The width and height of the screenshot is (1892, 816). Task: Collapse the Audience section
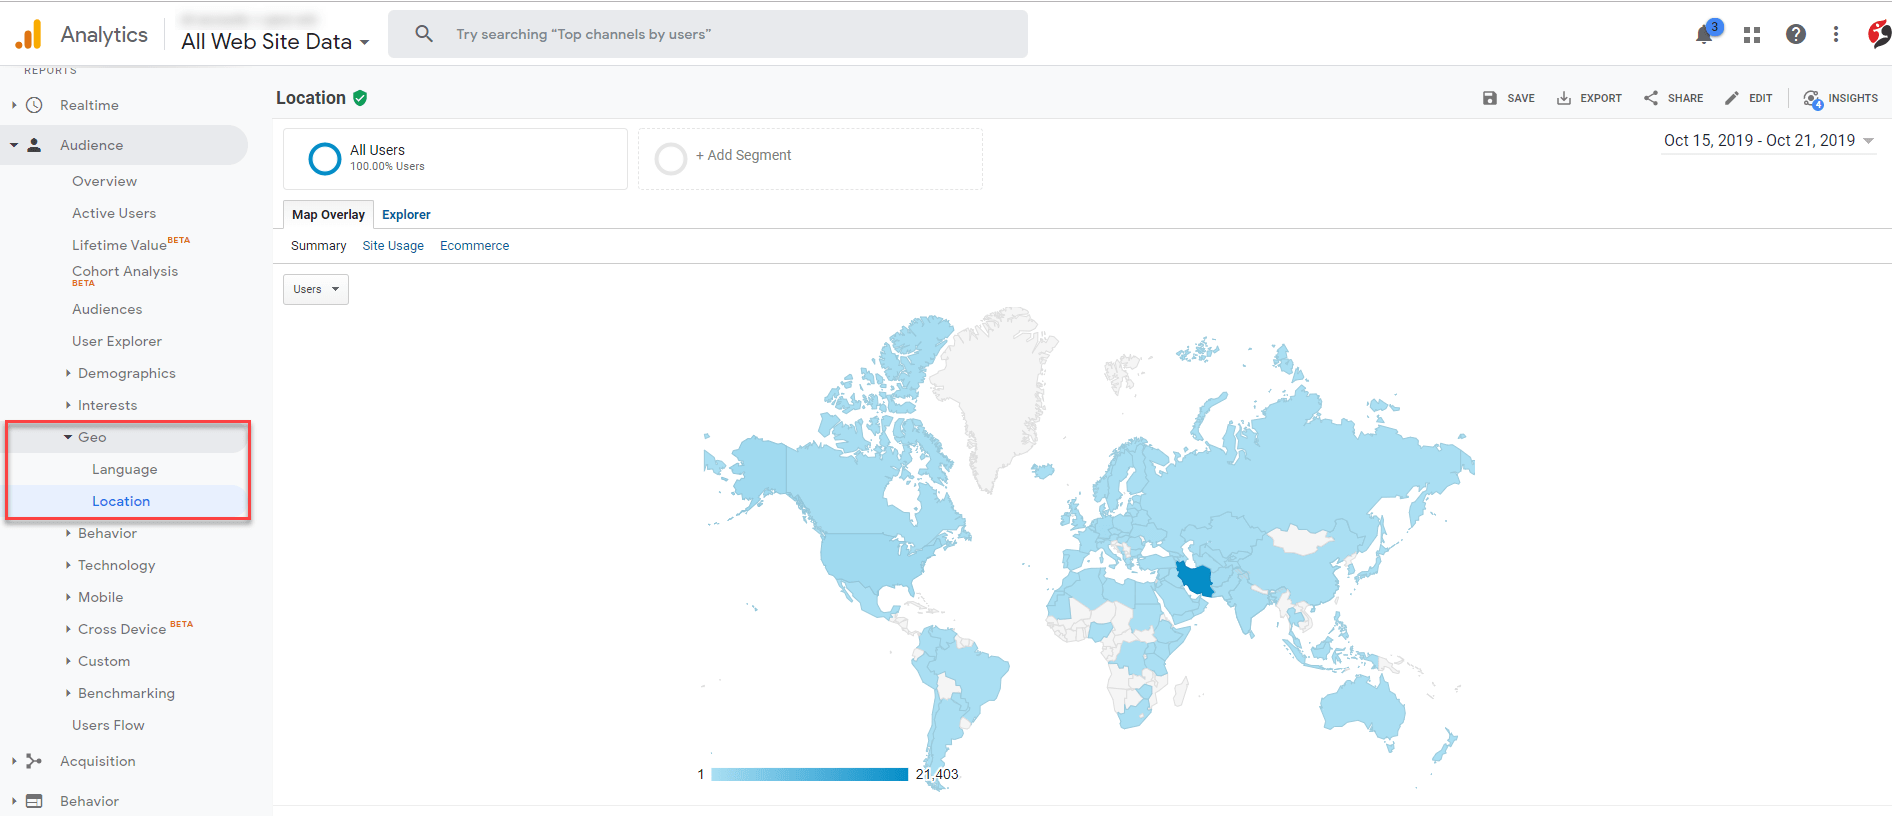tap(14, 145)
